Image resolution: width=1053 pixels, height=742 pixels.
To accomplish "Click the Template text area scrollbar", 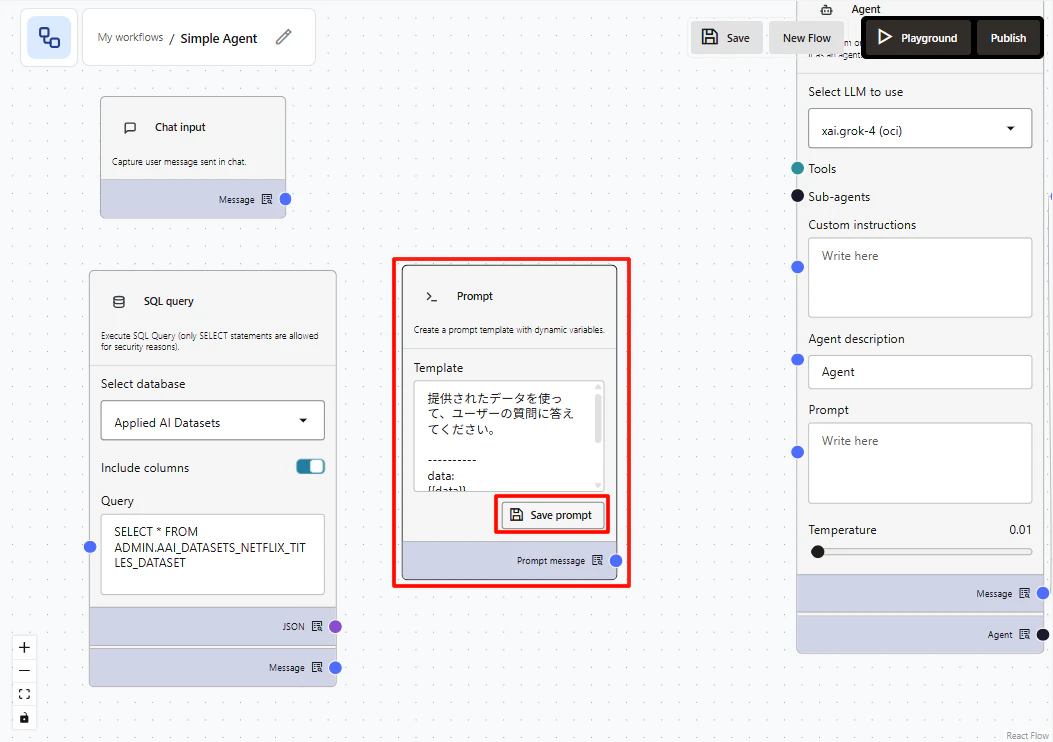I will 598,418.
